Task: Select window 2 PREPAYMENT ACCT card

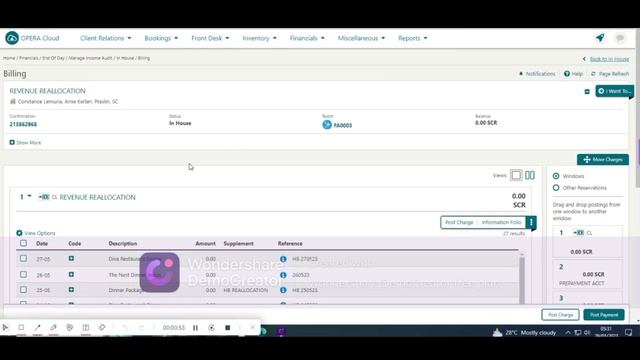Action: click(587, 274)
